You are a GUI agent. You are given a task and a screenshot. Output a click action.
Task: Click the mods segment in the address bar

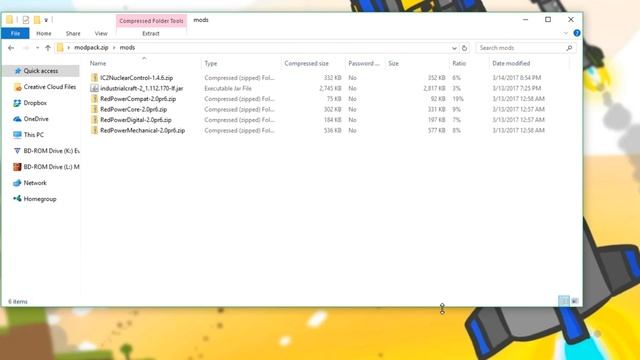pyautogui.click(x=127, y=47)
